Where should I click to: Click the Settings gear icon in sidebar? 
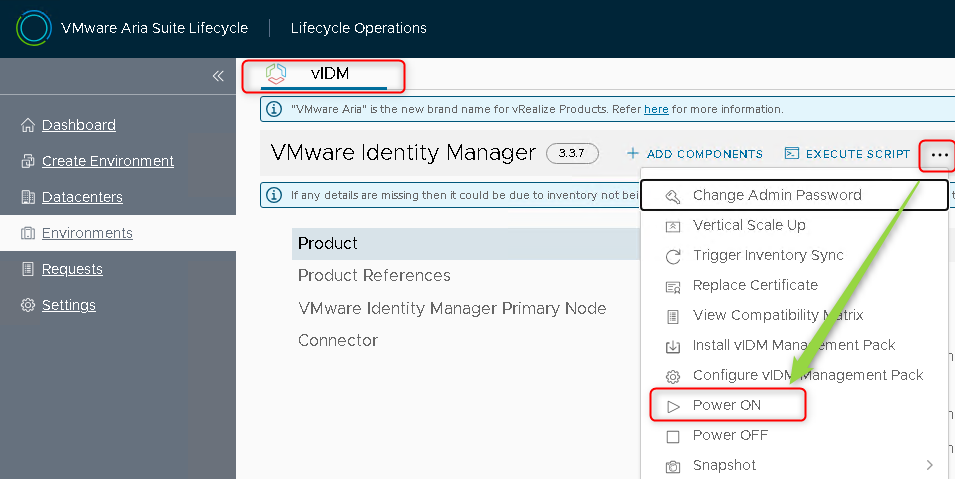28,305
